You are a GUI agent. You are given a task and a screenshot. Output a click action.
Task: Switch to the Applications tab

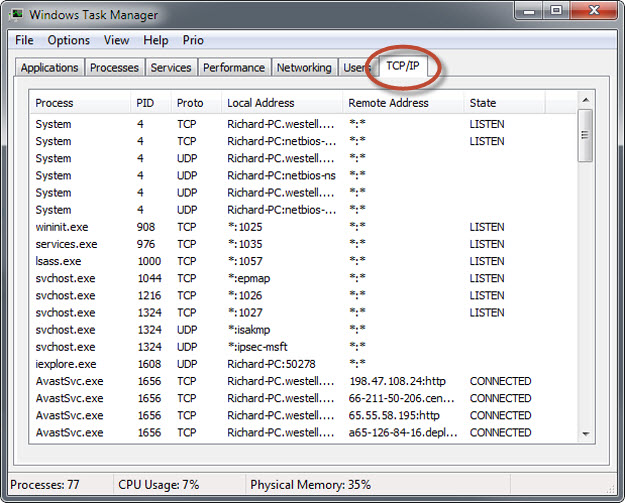pyautogui.click(x=49, y=67)
